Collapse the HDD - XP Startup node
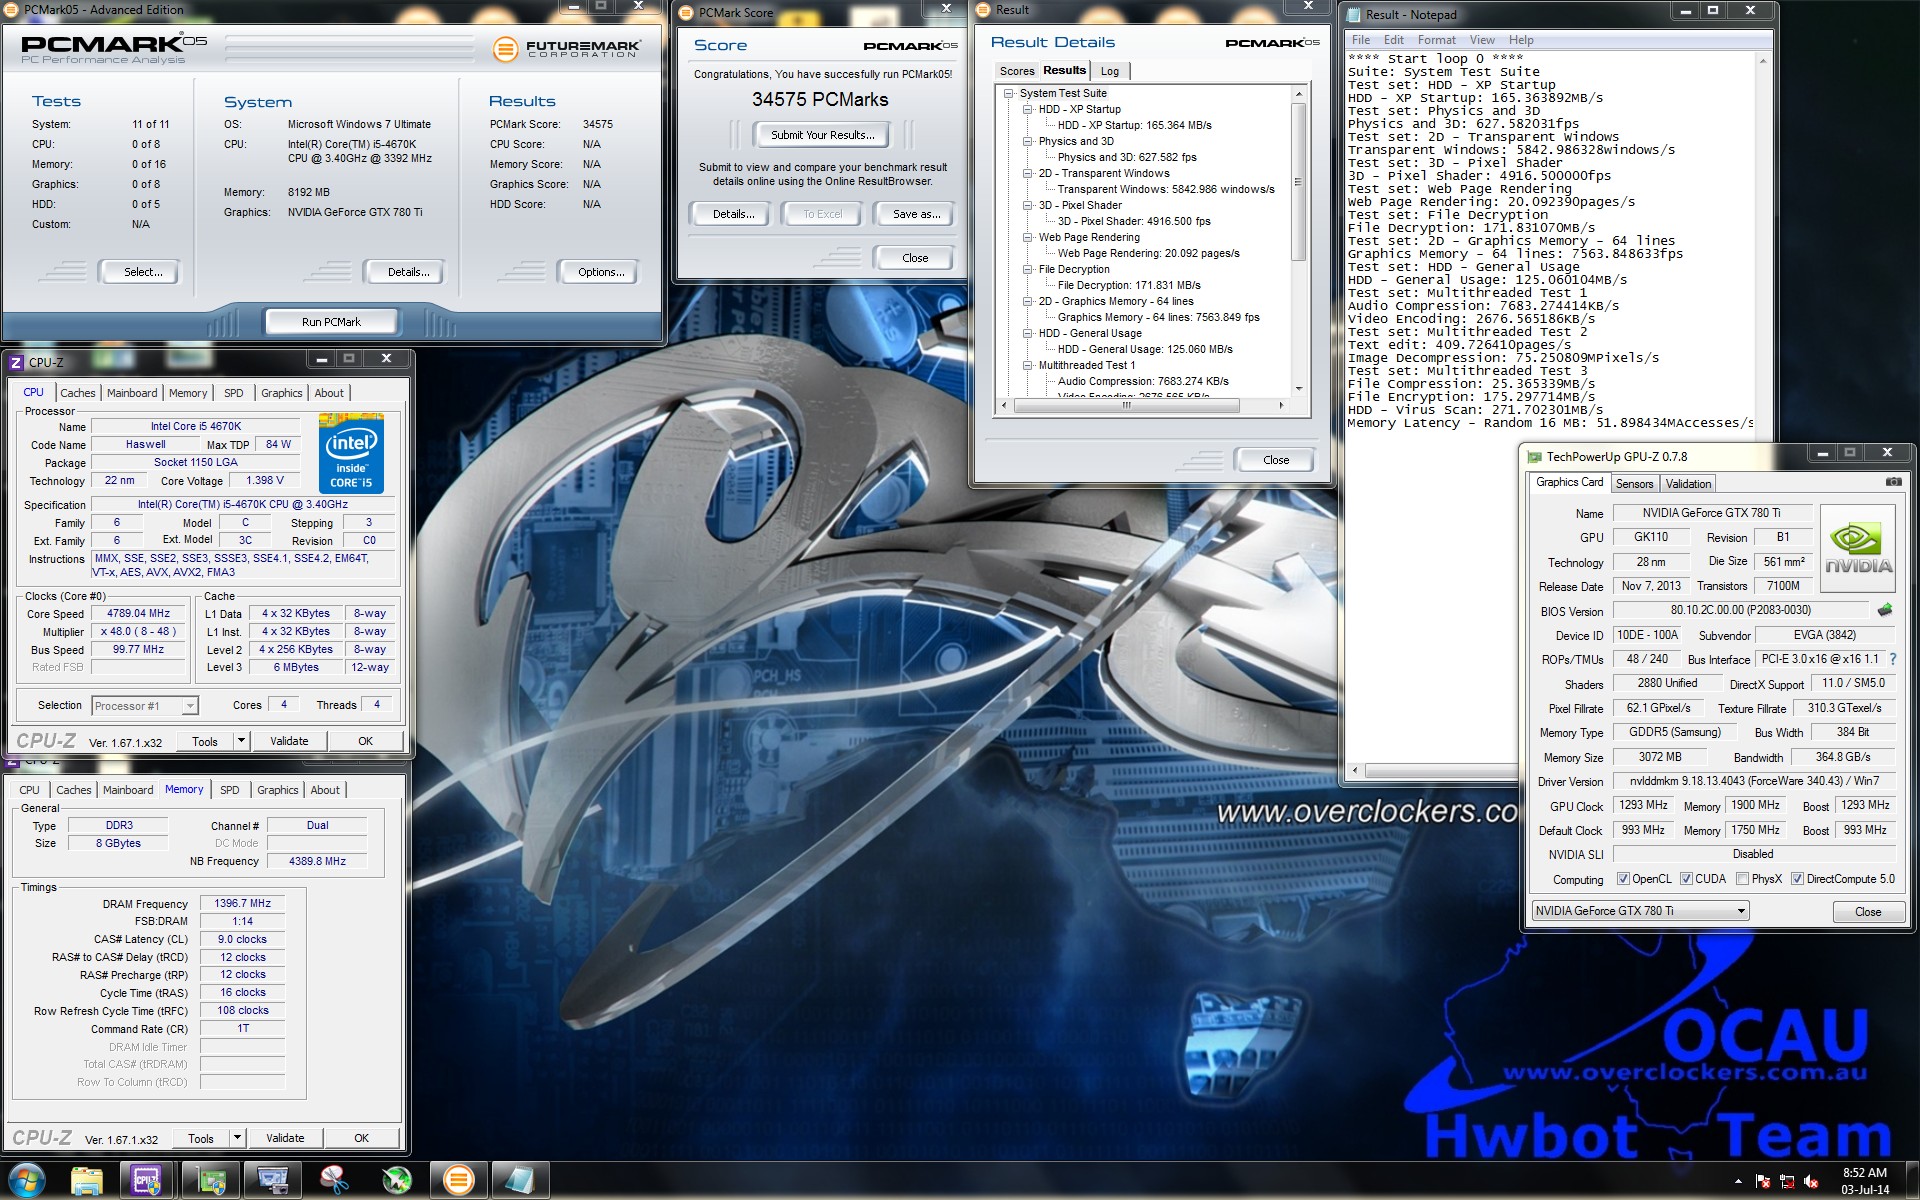 (x=1028, y=110)
